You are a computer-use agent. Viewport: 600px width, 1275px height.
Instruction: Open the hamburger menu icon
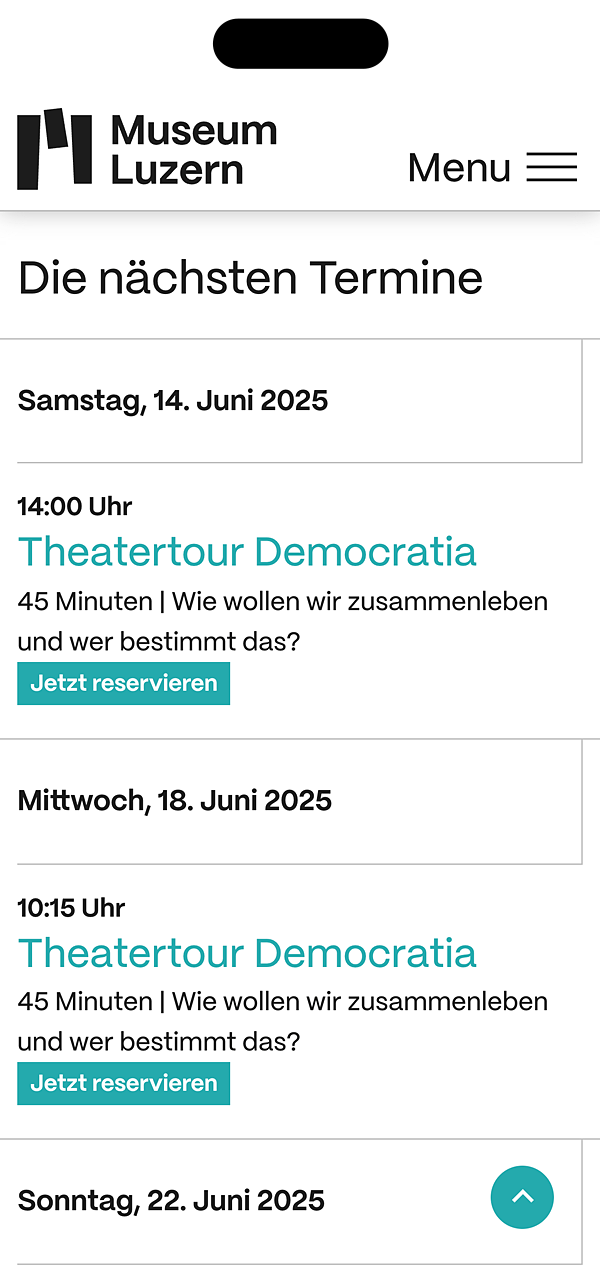(x=552, y=167)
